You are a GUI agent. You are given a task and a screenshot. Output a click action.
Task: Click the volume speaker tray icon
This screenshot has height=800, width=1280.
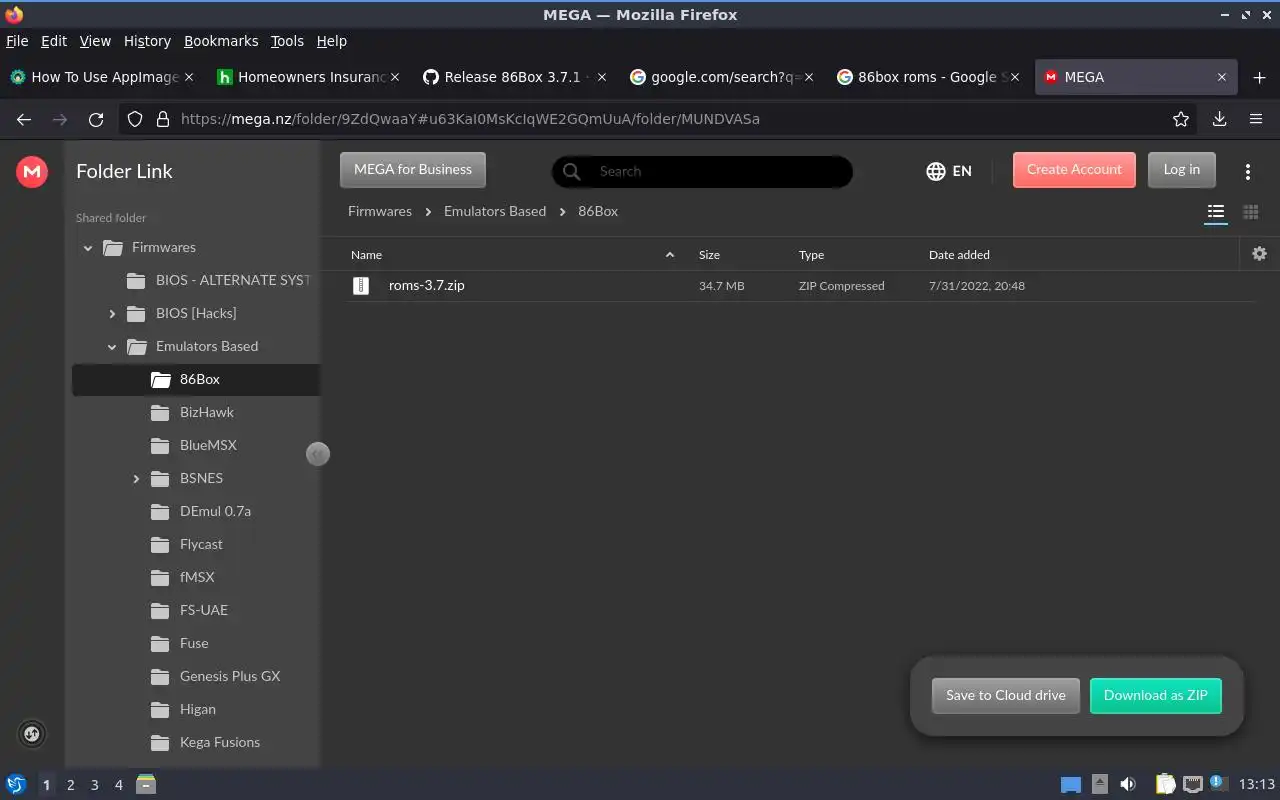[x=1127, y=785]
